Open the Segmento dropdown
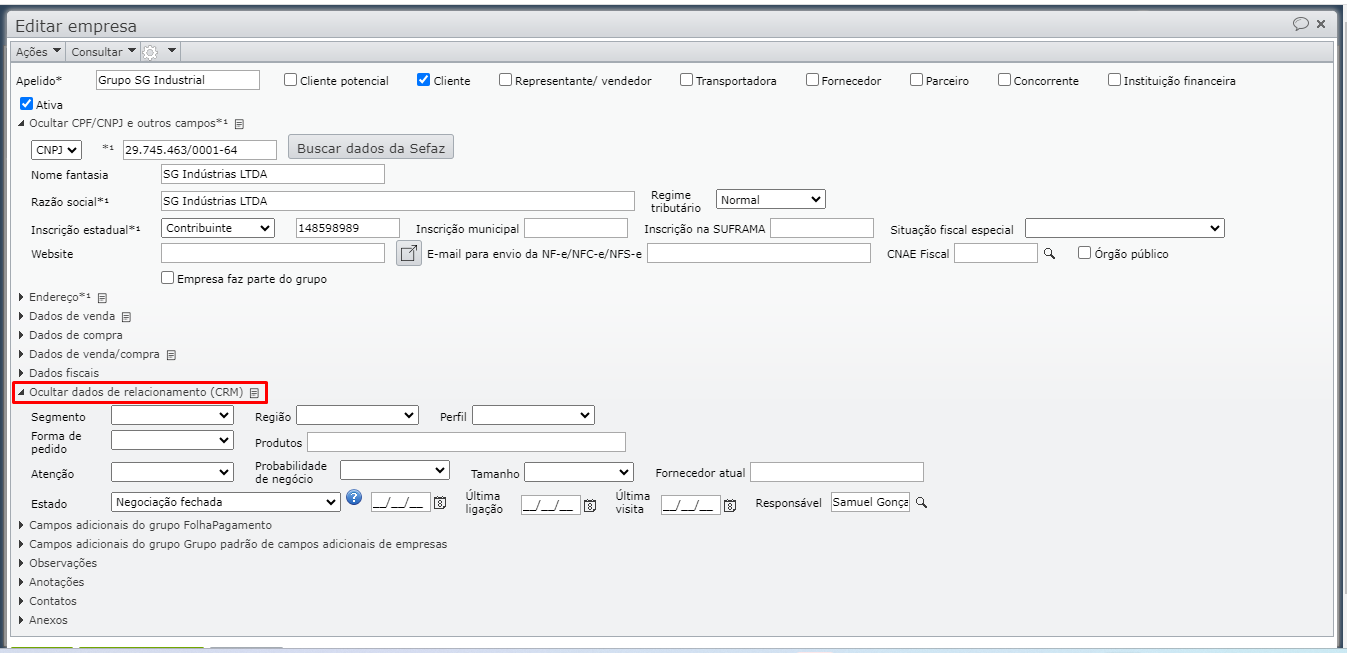The height and width of the screenshot is (653, 1347). (172, 415)
